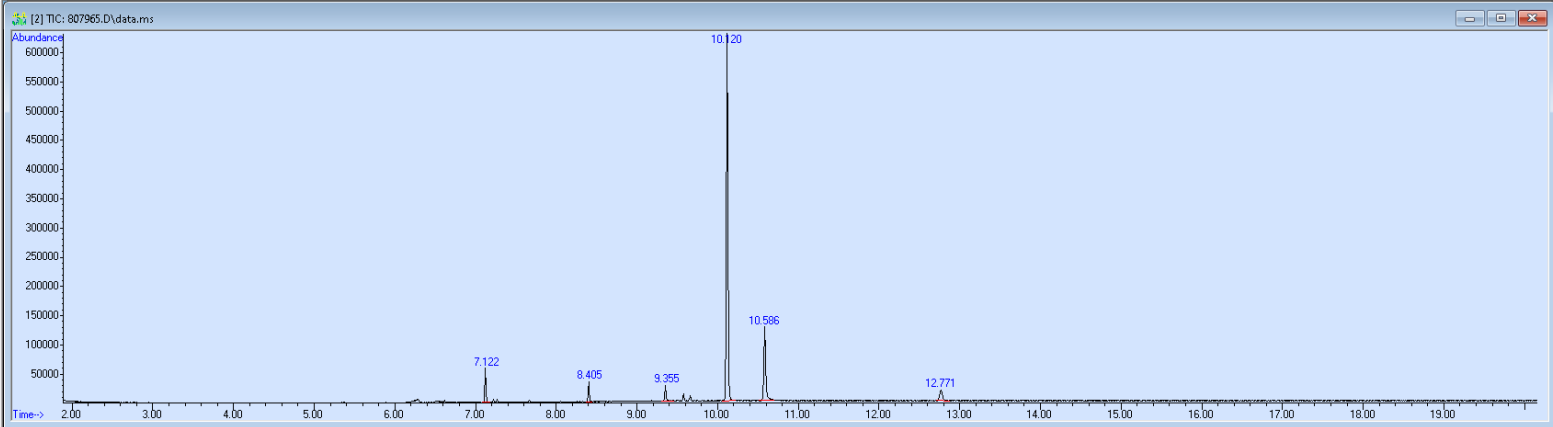The width and height of the screenshot is (1553, 427).
Task: Click the 400000 abundance tick value
Action: point(43,169)
